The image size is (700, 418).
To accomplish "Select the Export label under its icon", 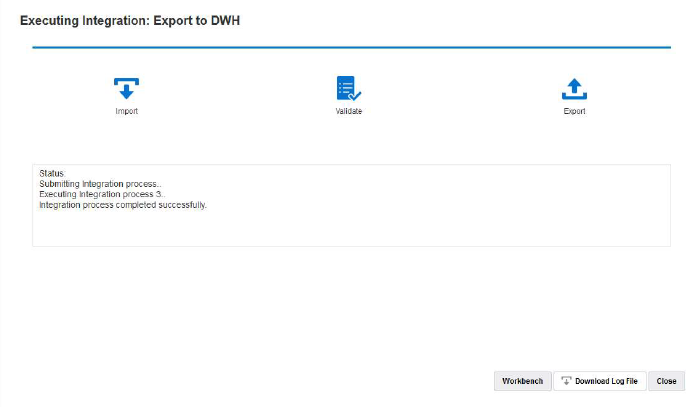I will (574, 111).
